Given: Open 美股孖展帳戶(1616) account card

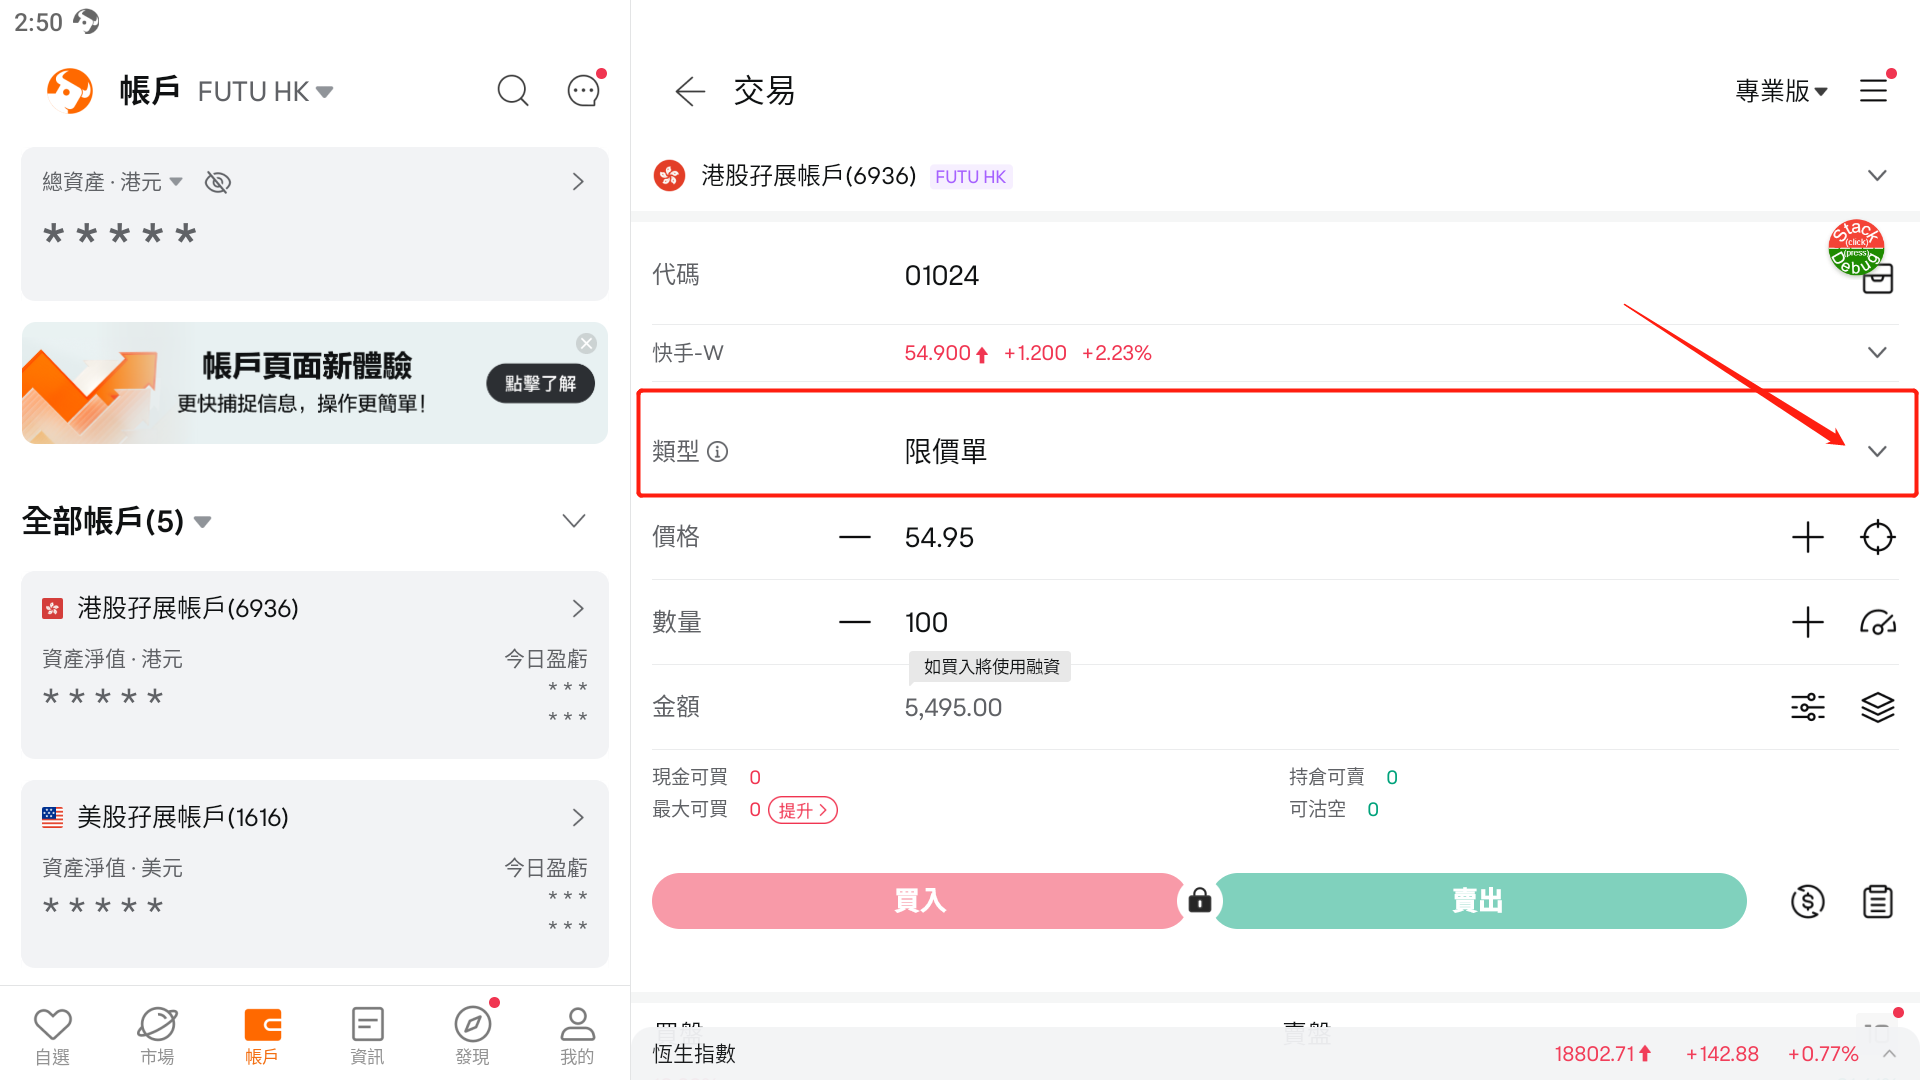Looking at the screenshot, I should (x=315, y=874).
